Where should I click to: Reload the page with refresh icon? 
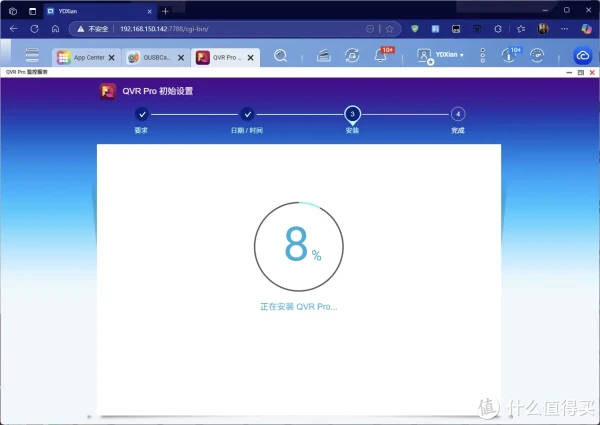34,29
